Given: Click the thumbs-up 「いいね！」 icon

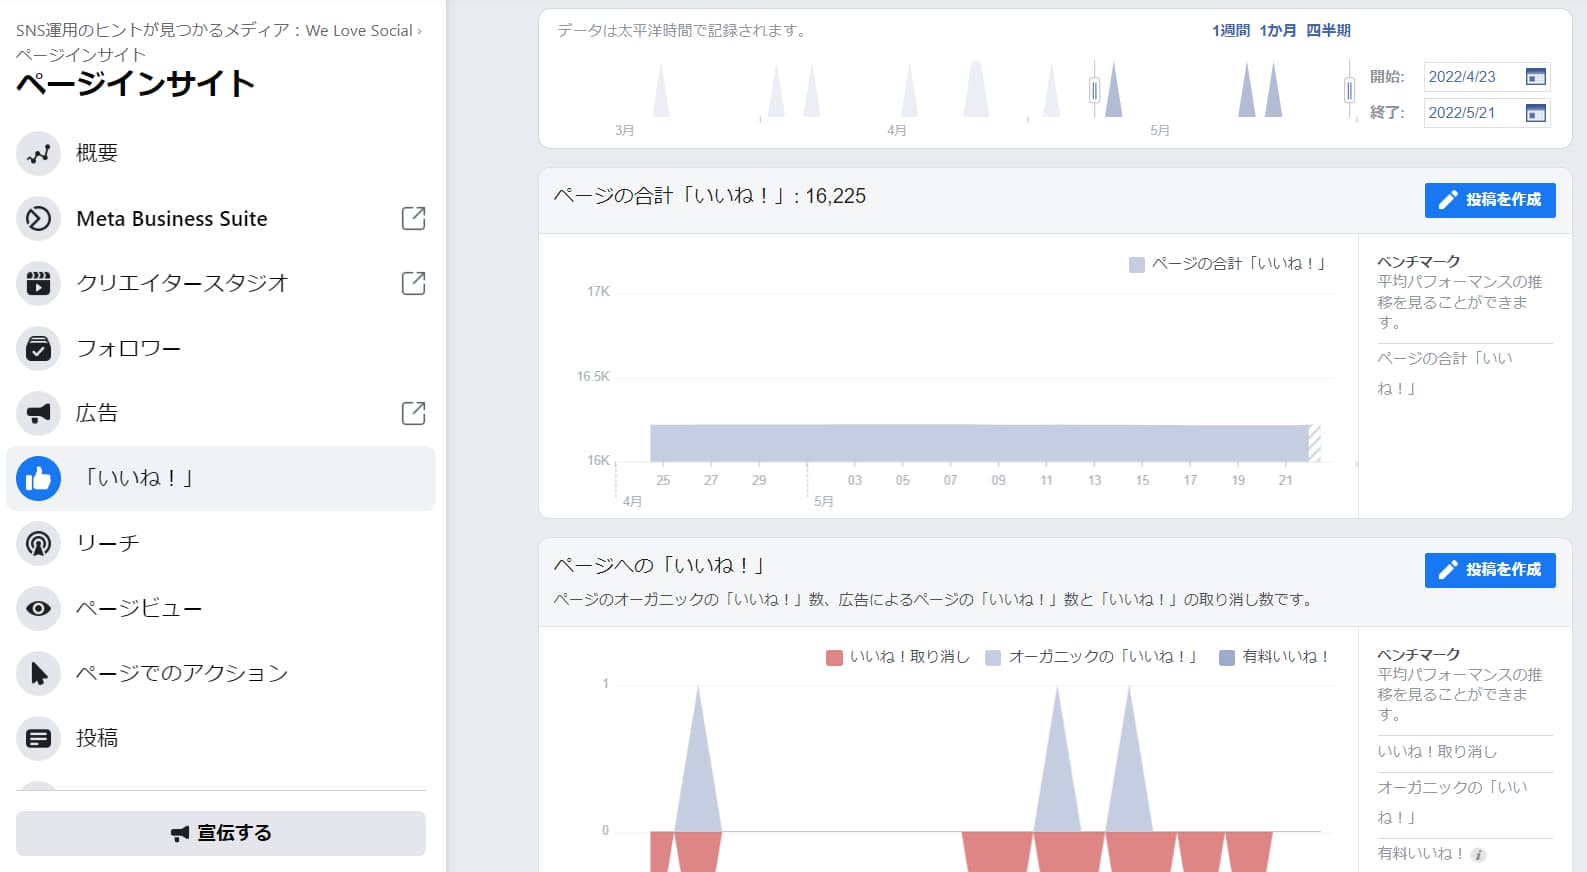Looking at the screenshot, I should coord(38,479).
